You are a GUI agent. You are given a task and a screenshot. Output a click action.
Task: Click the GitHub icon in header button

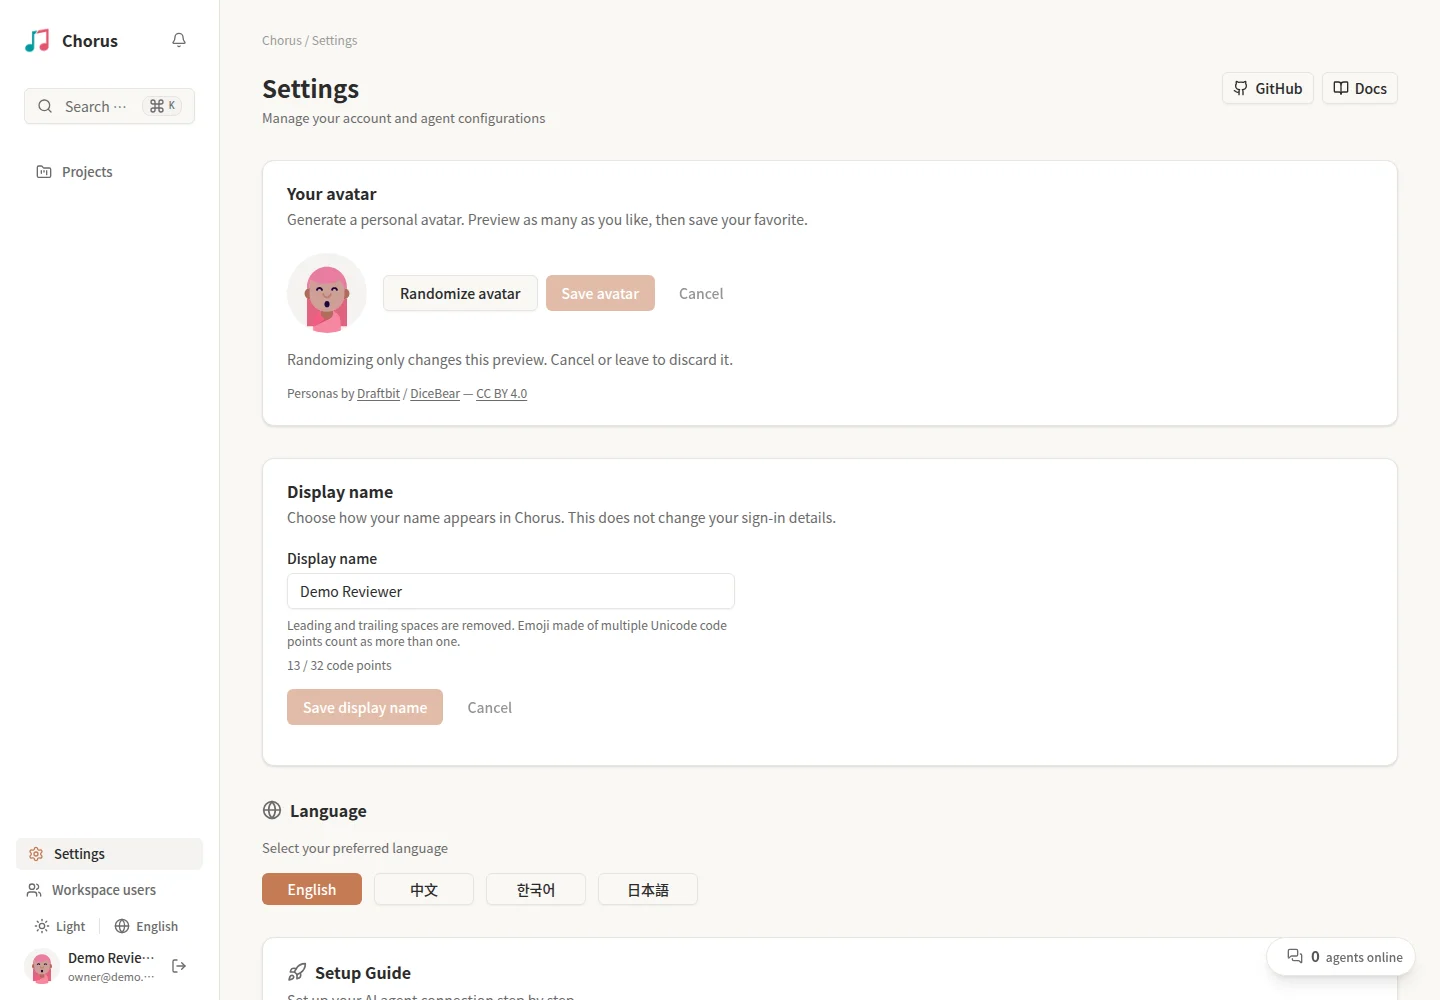1241,88
